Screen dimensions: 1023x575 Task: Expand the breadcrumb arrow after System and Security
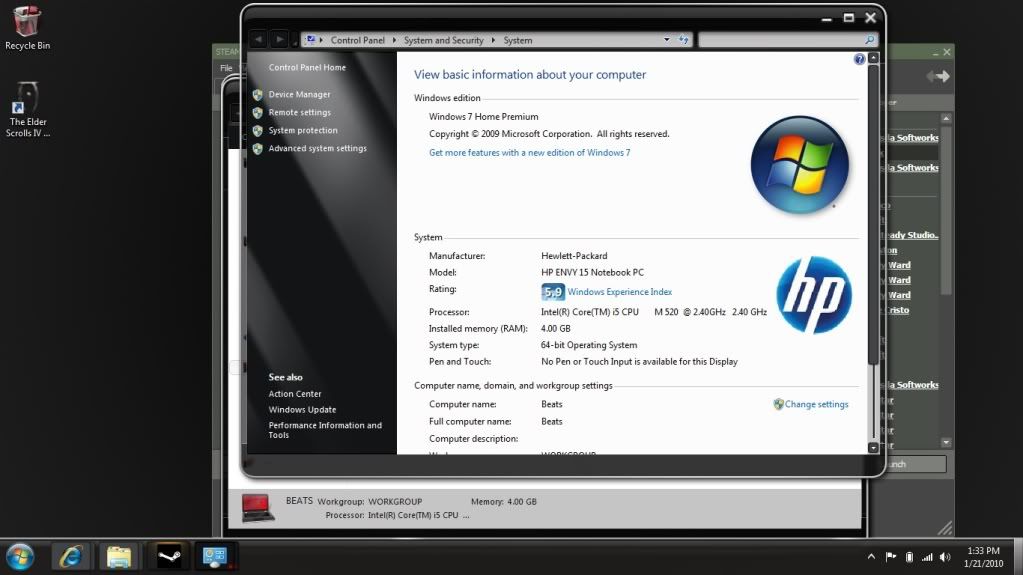(x=493, y=40)
